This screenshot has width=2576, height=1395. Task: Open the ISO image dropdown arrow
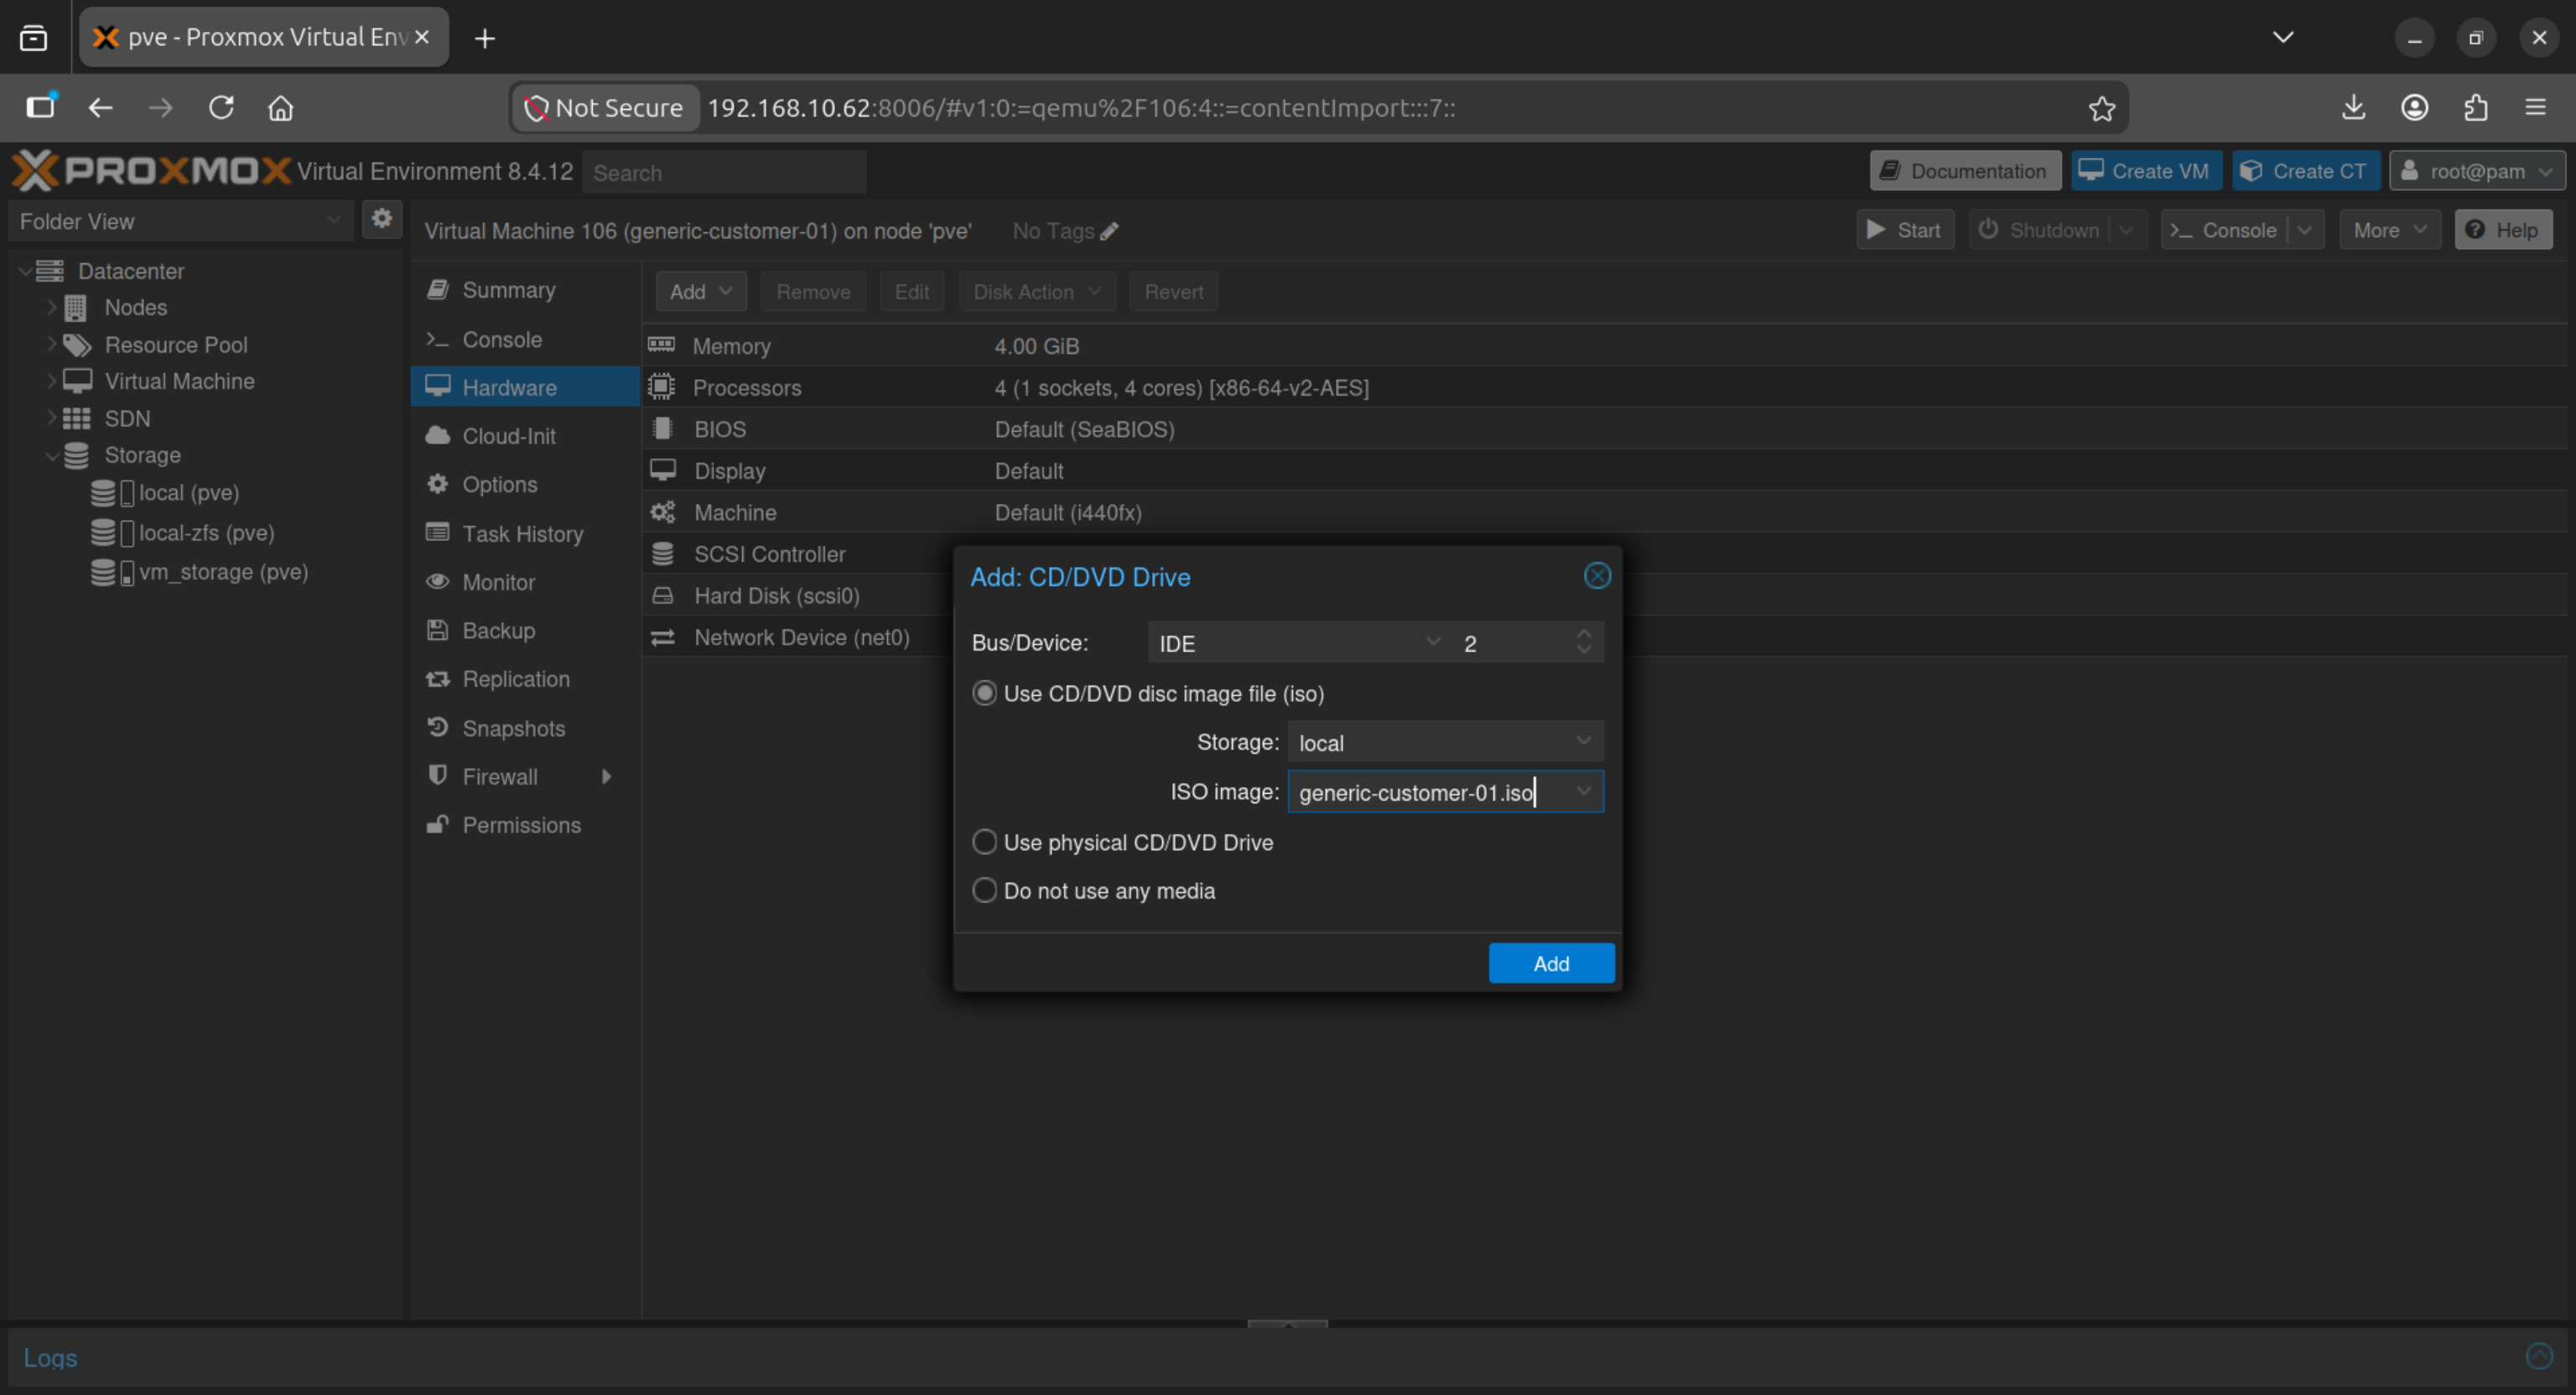pos(1583,792)
